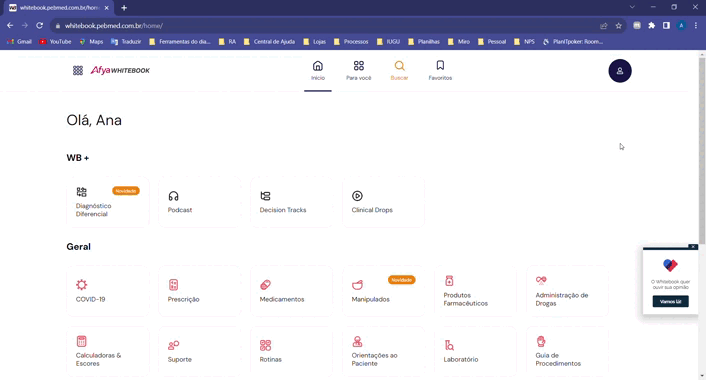Screen dimensions: 706x380
Task: Expand Central de Ajuda bookmark folder
Action: 269,41
